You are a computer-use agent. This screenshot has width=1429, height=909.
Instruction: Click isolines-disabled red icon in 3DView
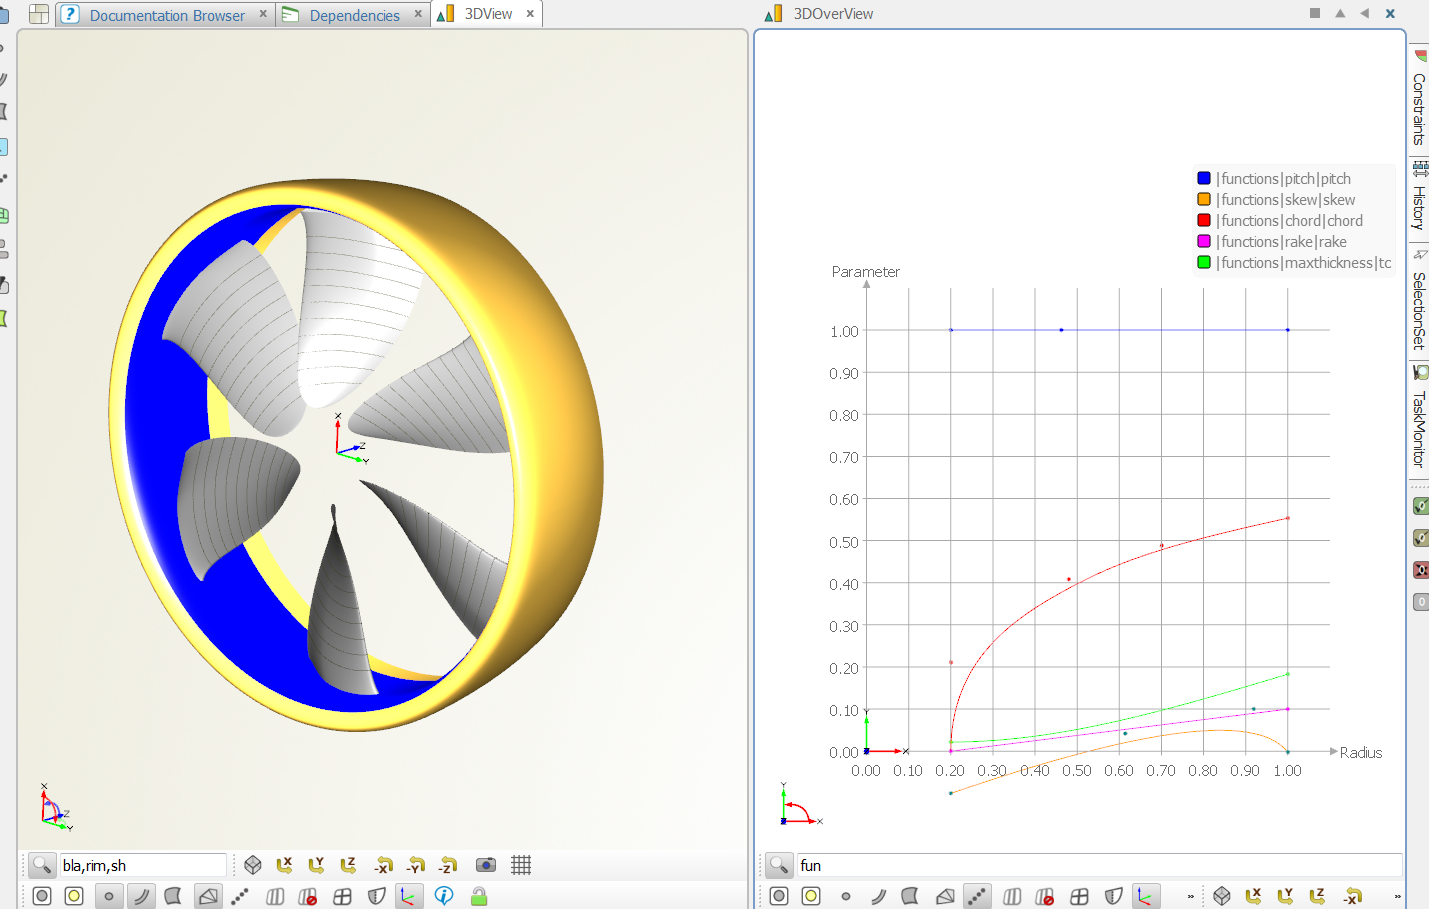pyautogui.click(x=308, y=896)
